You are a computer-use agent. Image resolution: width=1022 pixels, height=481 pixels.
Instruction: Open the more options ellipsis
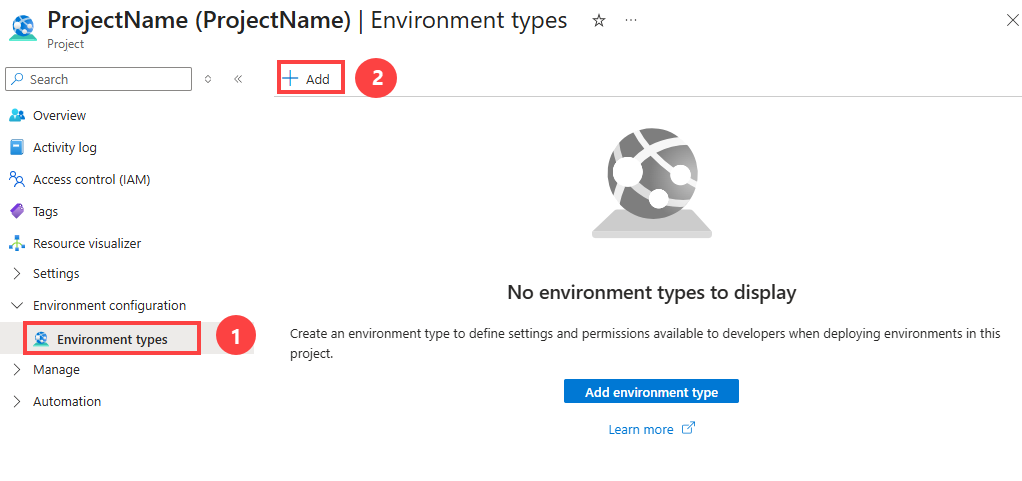coord(630,21)
